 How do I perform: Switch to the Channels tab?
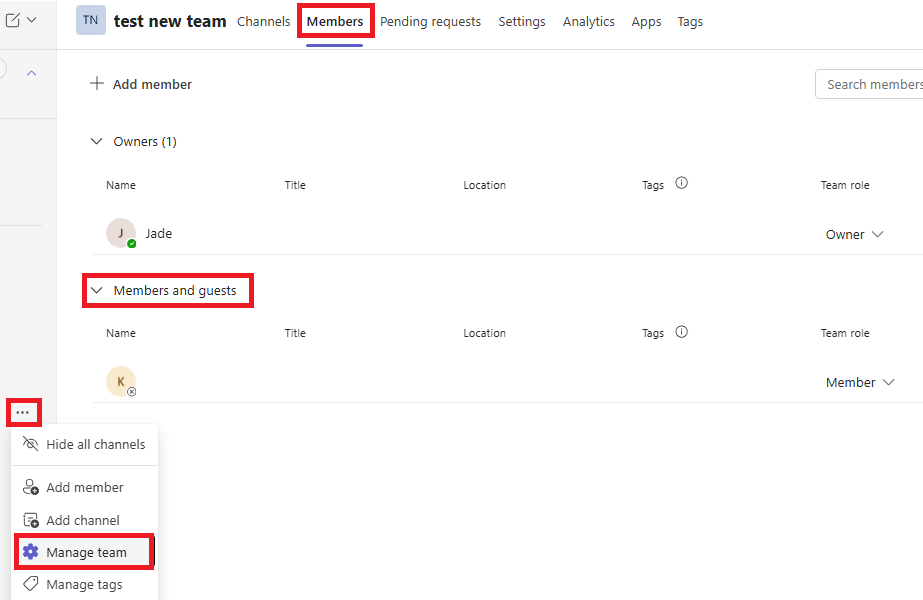tap(264, 22)
